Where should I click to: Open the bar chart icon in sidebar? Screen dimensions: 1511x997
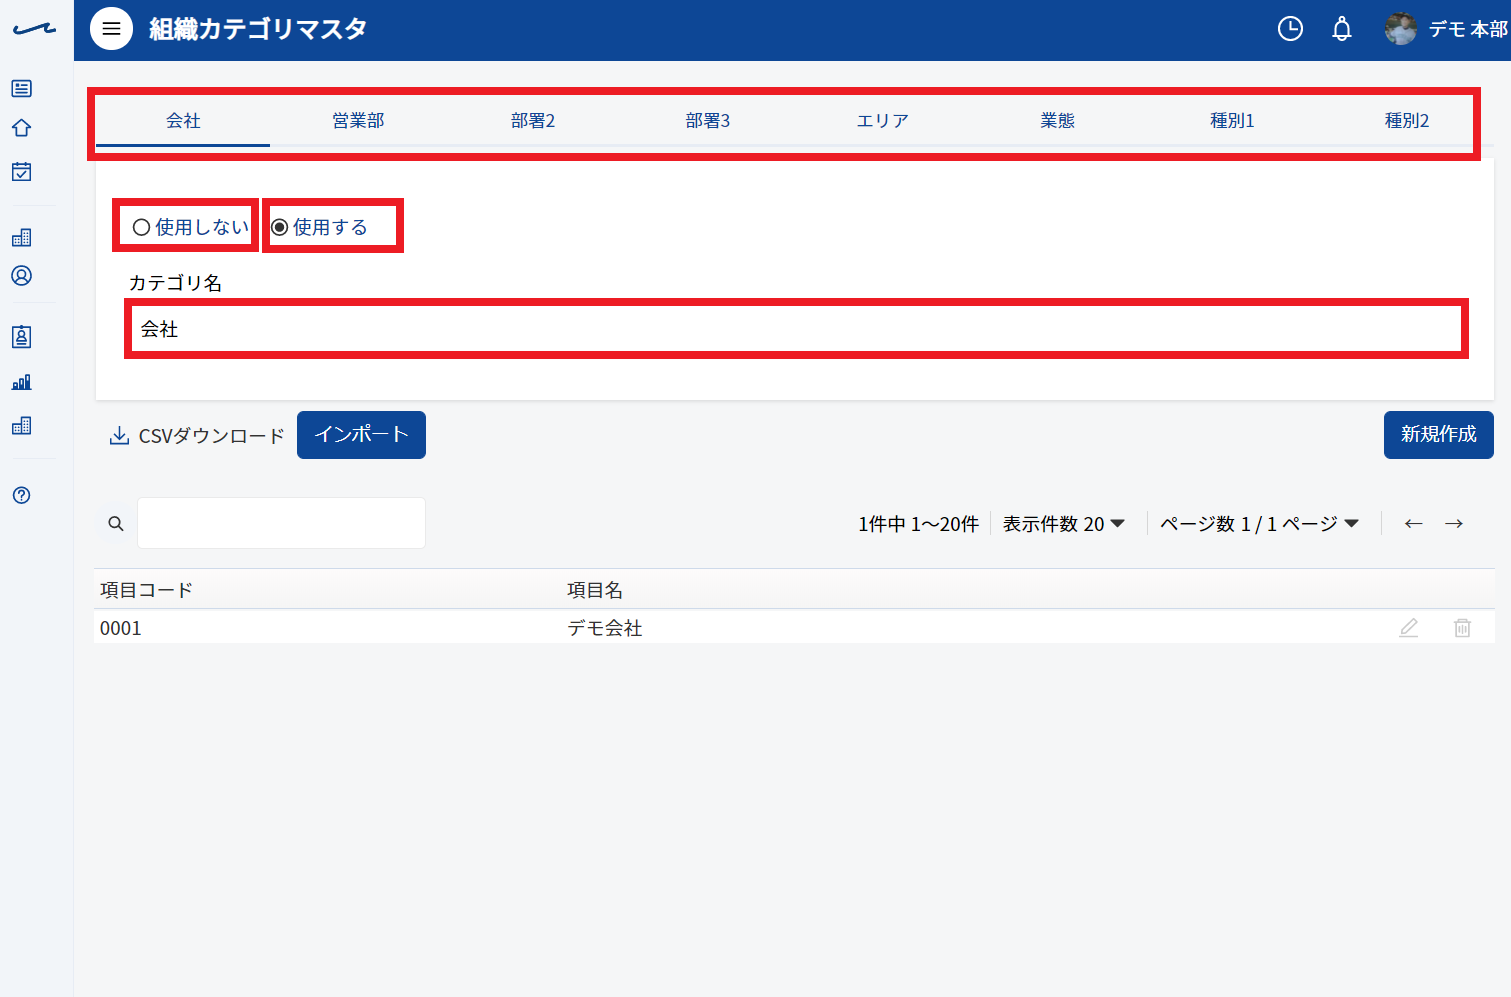[x=21, y=382]
